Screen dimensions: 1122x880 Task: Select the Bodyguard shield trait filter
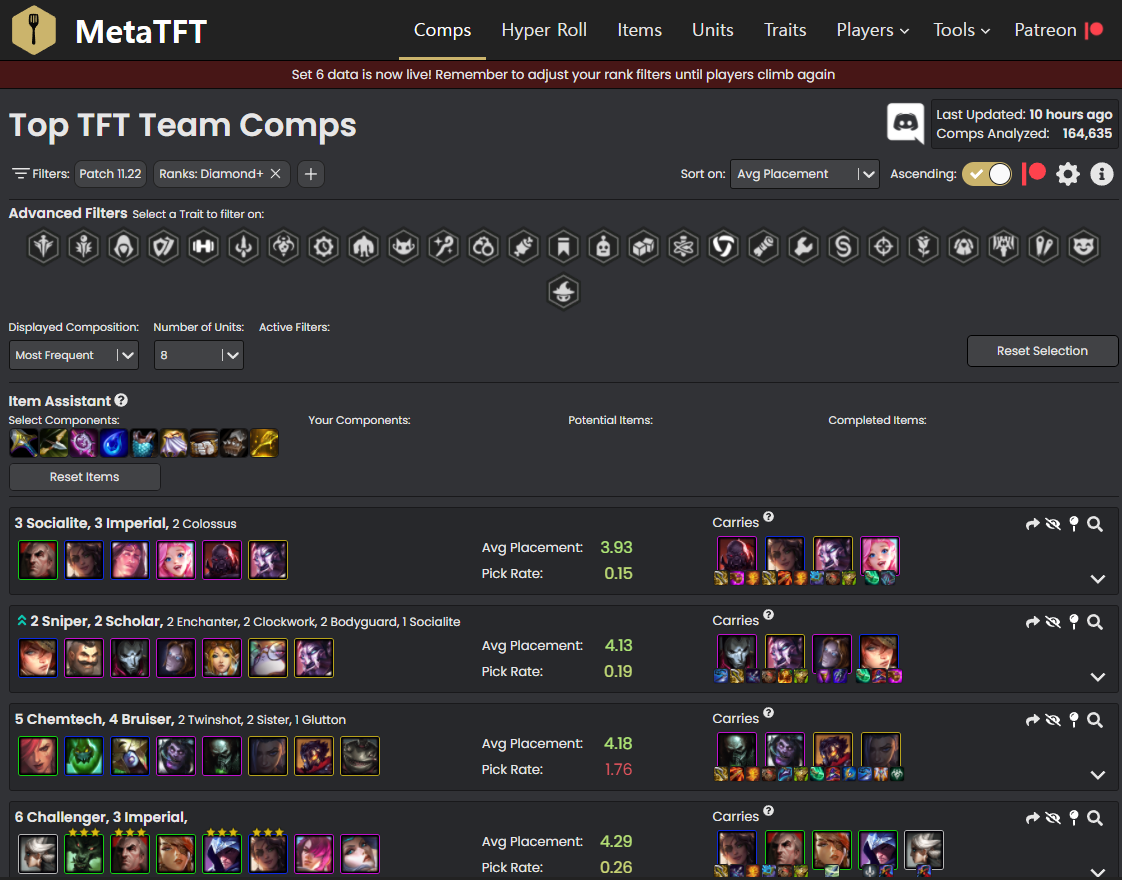coord(164,247)
